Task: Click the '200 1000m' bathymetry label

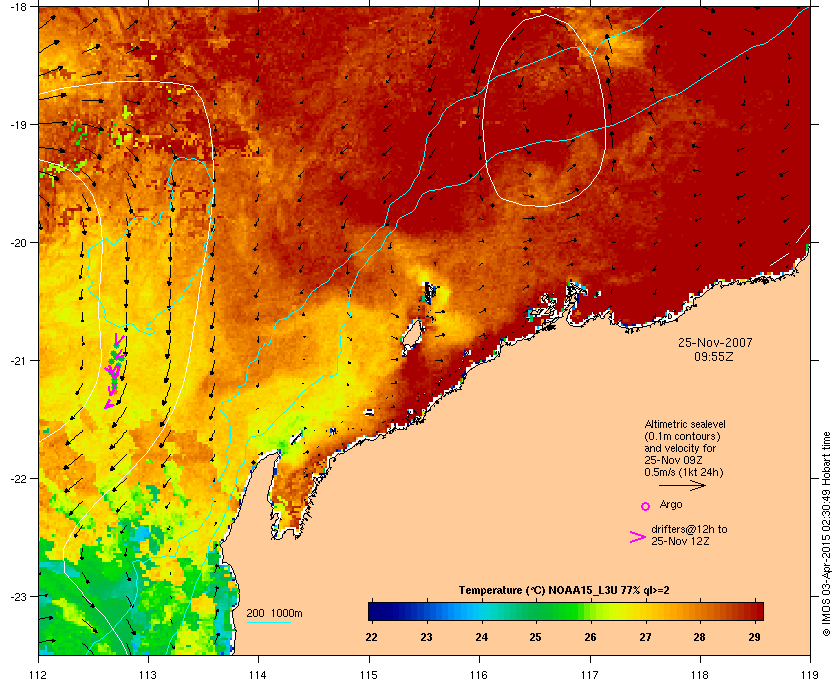Action: tap(274, 613)
